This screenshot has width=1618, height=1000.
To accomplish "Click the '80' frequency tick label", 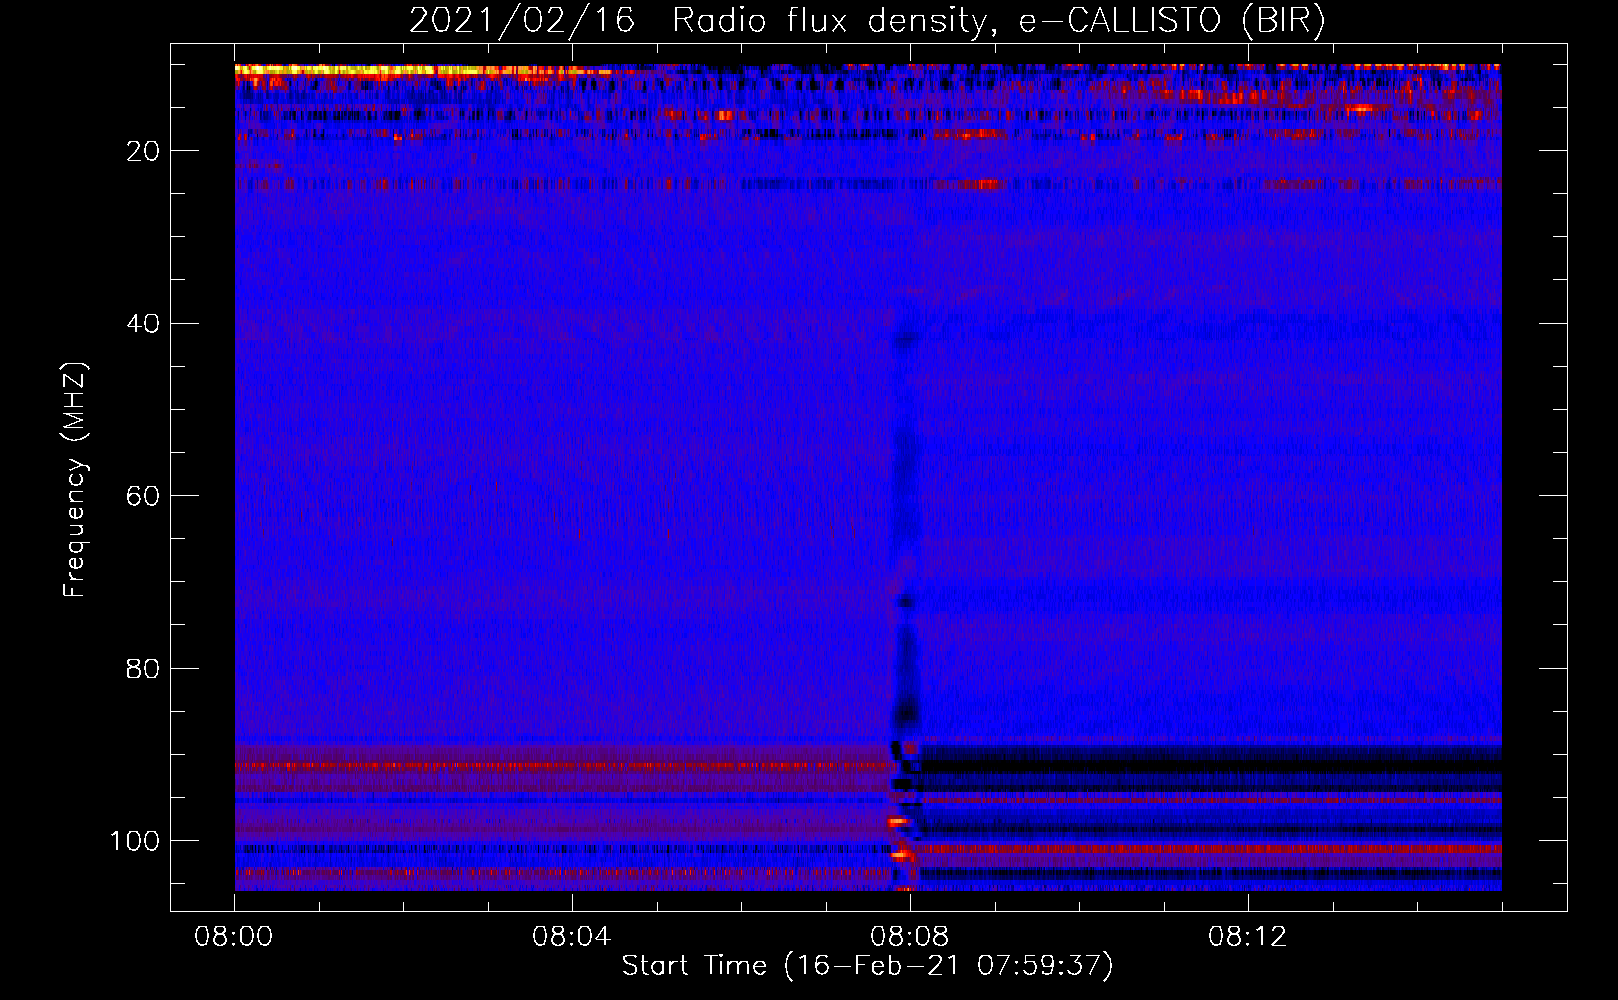I will (143, 669).
